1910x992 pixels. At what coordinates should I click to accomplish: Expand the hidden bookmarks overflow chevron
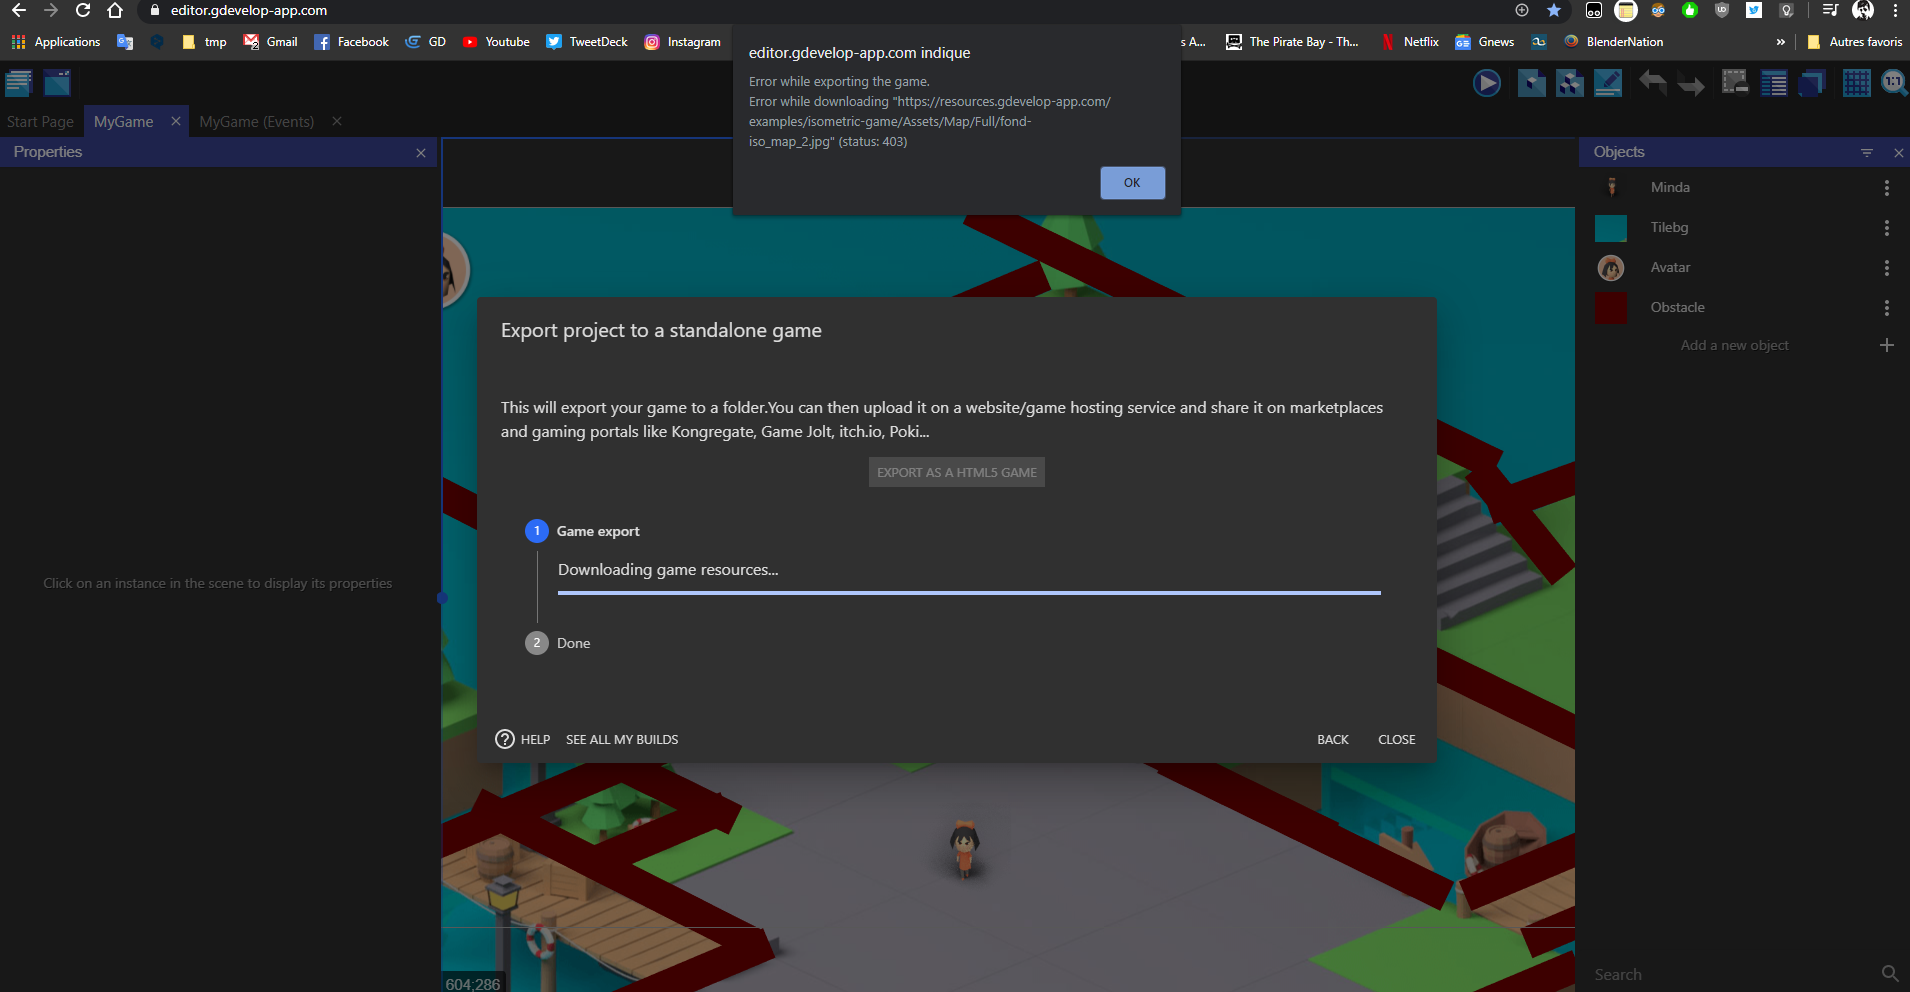(x=1781, y=42)
